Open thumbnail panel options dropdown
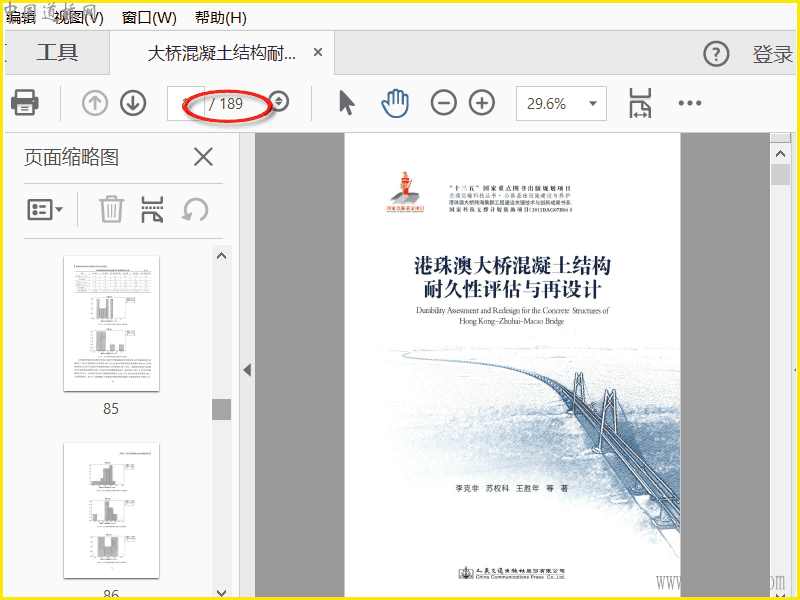The width and height of the screenshot is (800, 600). click(45, 209)
